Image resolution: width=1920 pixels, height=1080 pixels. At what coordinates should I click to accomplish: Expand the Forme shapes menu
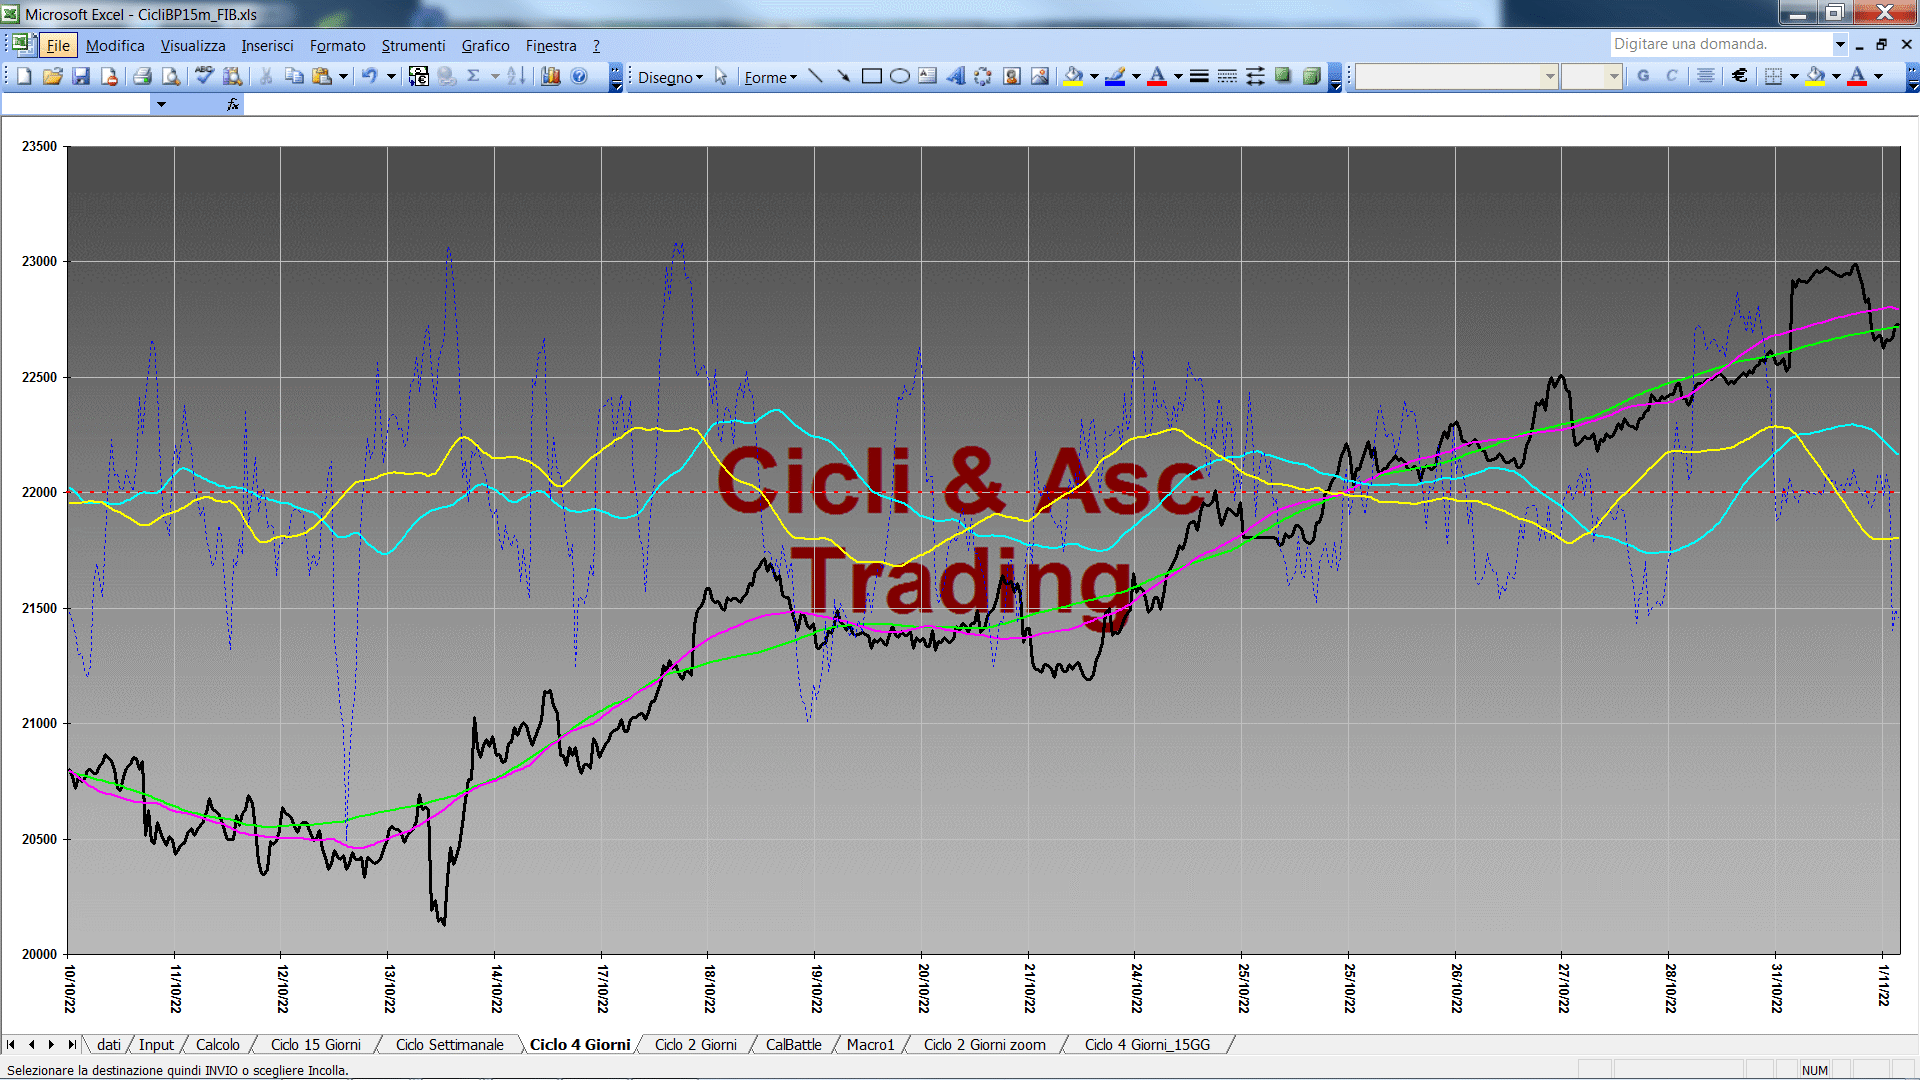point(770,77)
